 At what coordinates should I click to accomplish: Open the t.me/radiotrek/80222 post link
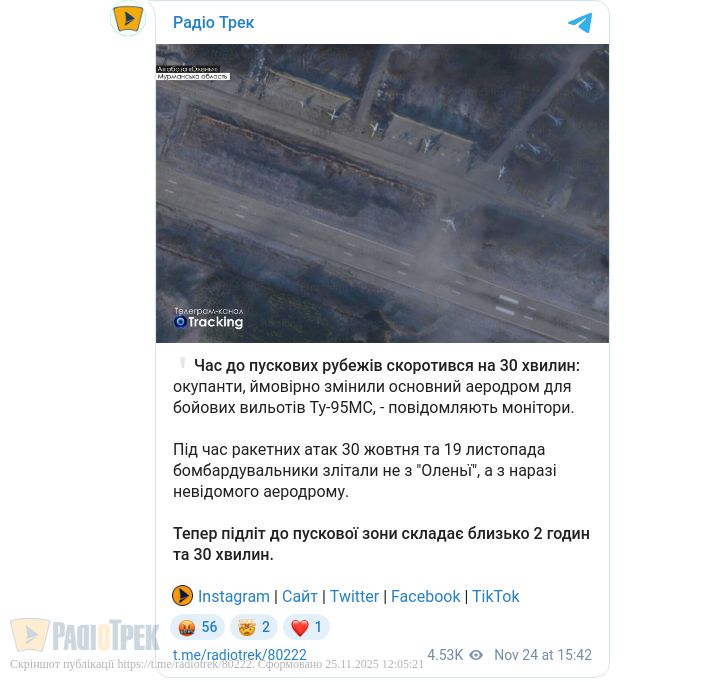(x=240, y=654)
